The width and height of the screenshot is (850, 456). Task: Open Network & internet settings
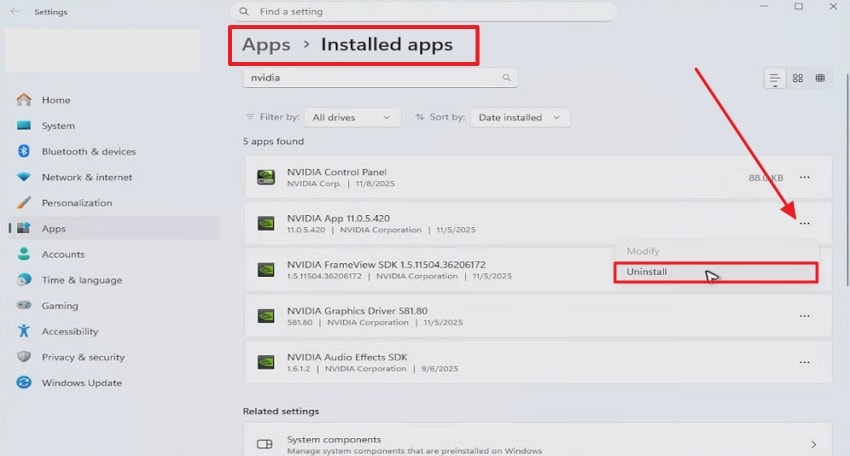pyautogui.click(x=114, y=177)
